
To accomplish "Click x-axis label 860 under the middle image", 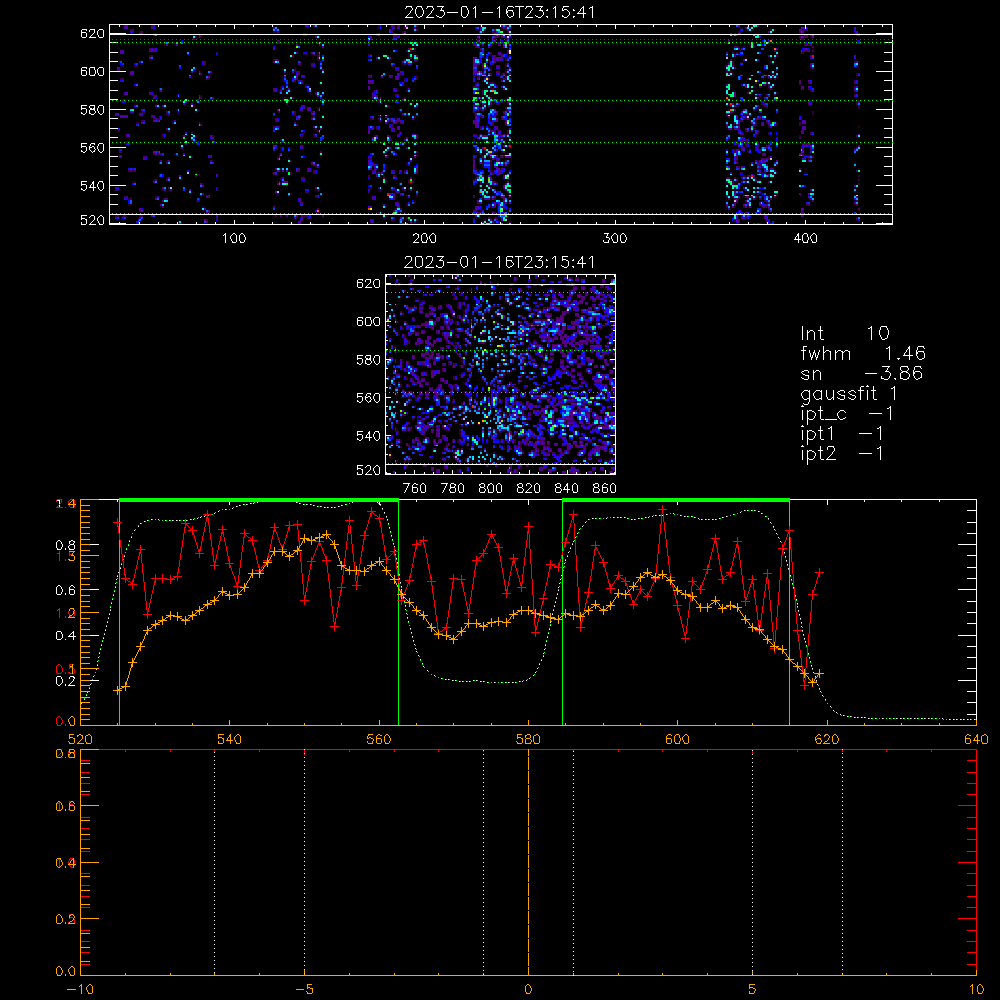I will pos(605,489).
